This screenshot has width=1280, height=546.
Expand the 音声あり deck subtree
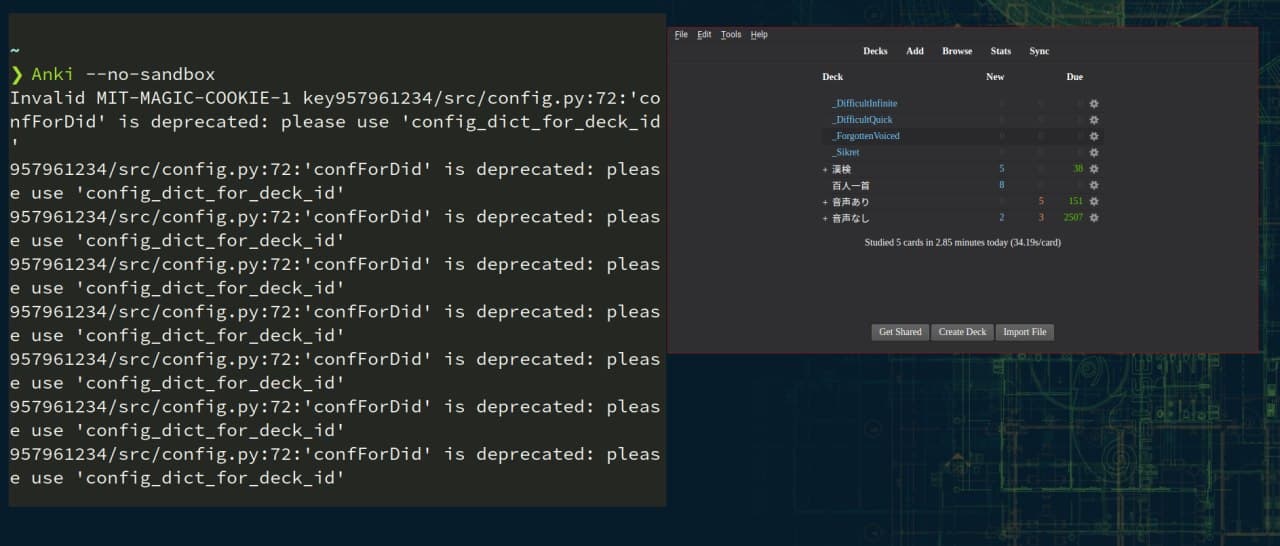(825, 201)
